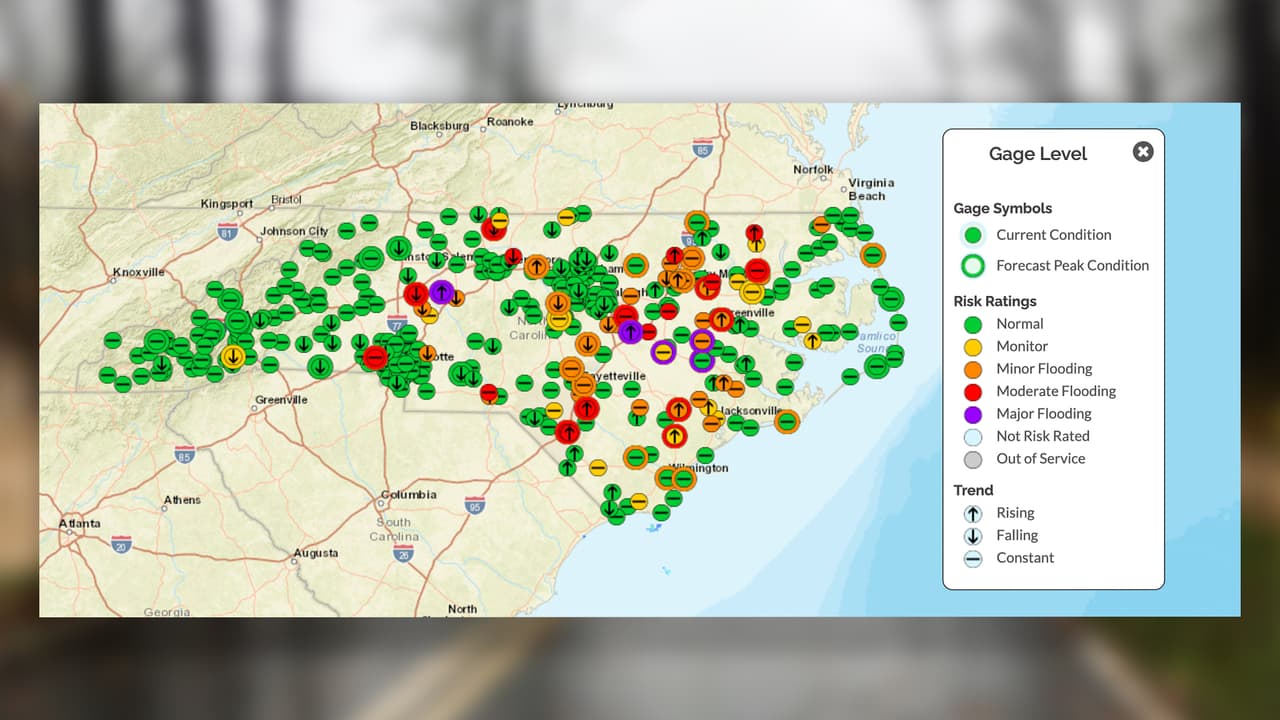
Task: Click the Knoxville city label on map
Action: coord(138,272)
